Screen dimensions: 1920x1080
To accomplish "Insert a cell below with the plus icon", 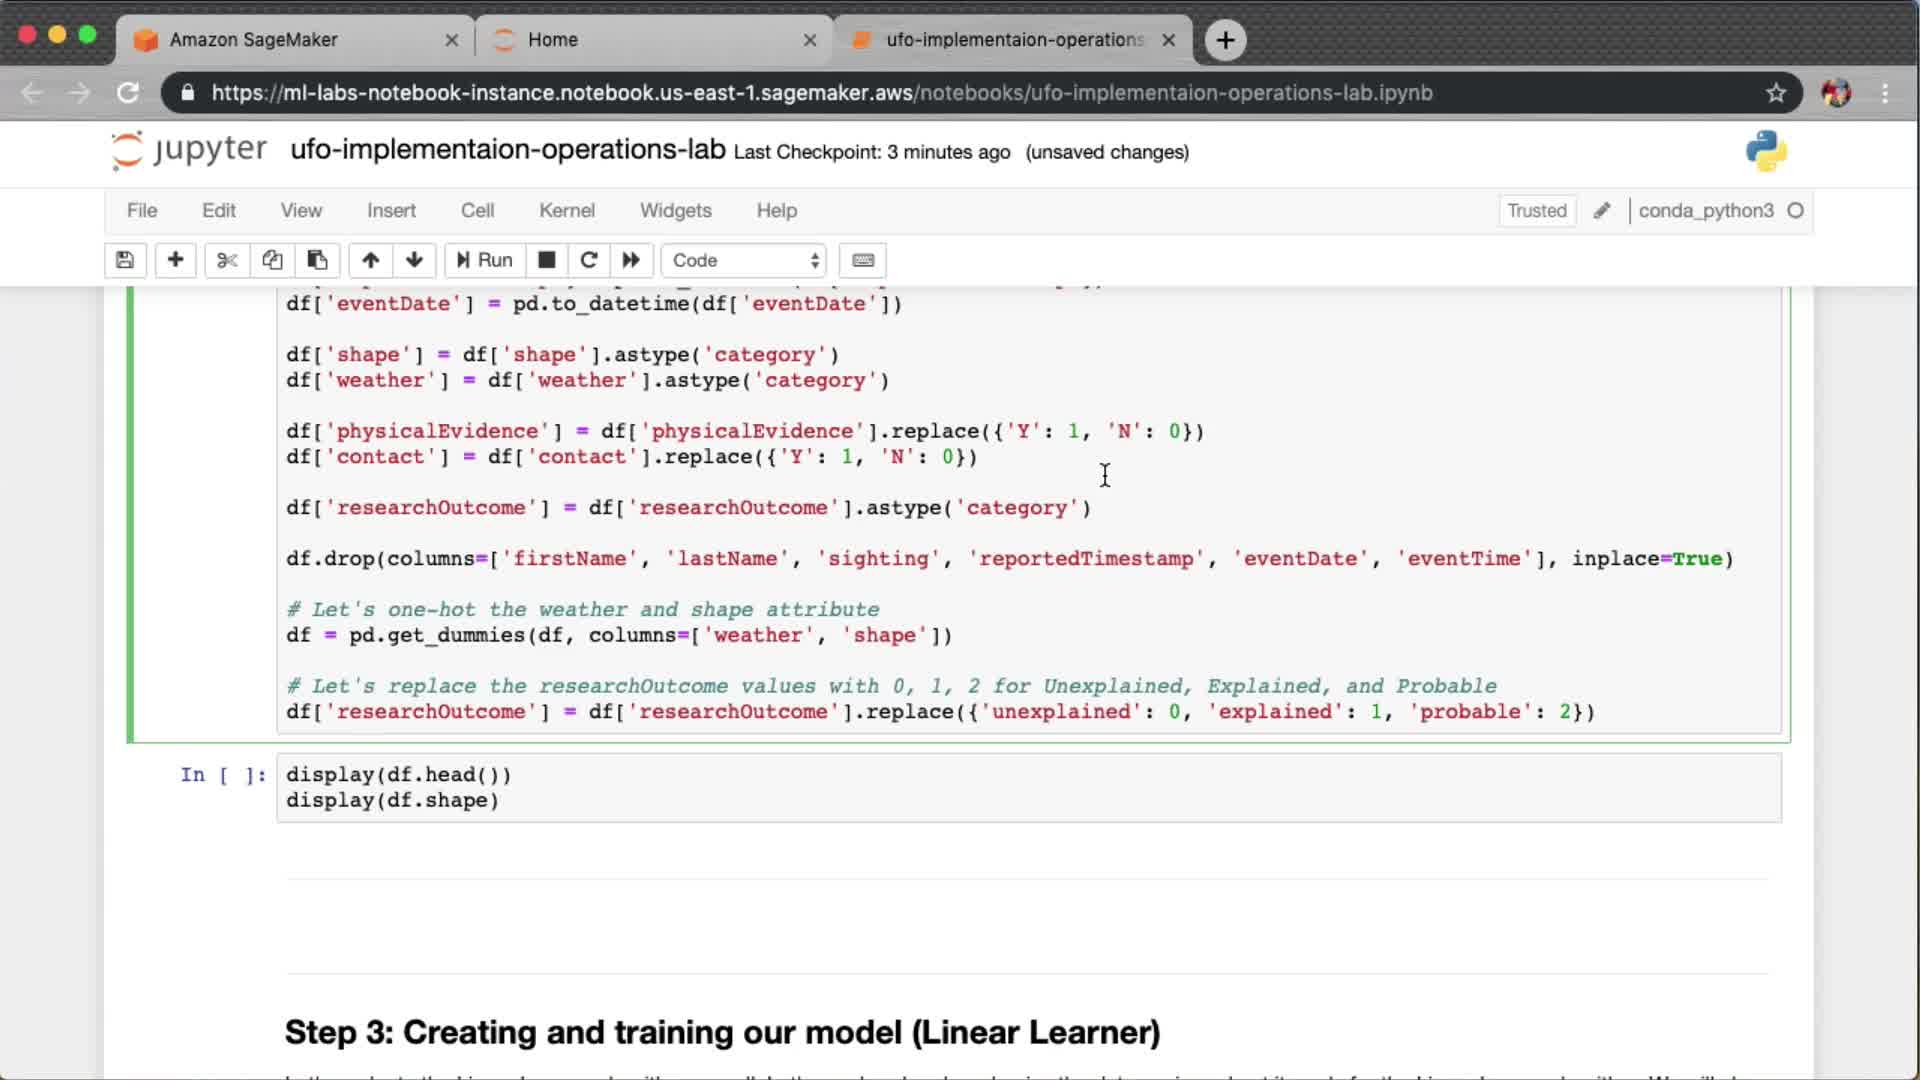I will (x=175, y=260).
